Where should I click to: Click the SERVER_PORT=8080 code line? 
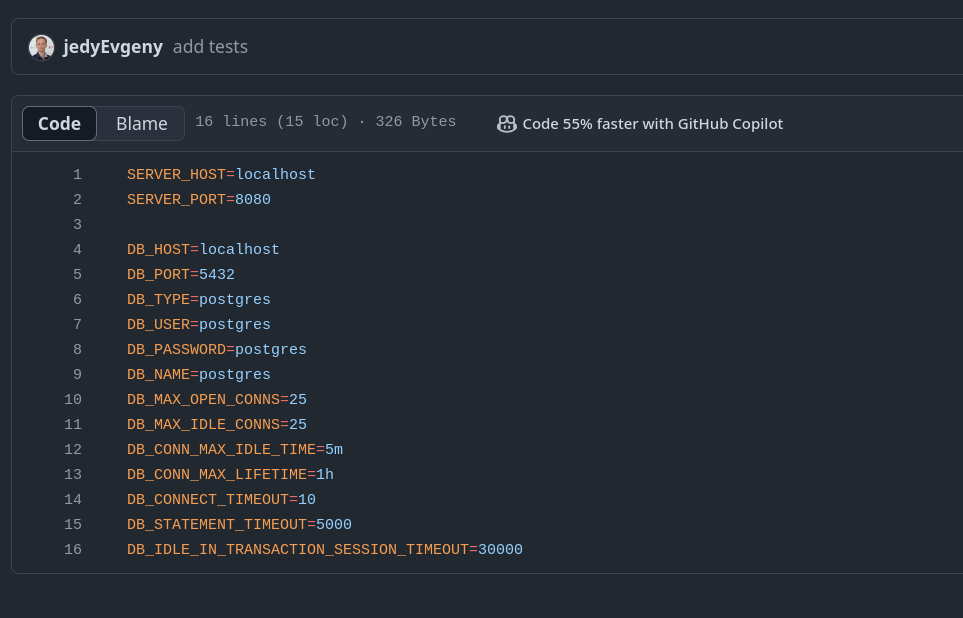(199, 200)
